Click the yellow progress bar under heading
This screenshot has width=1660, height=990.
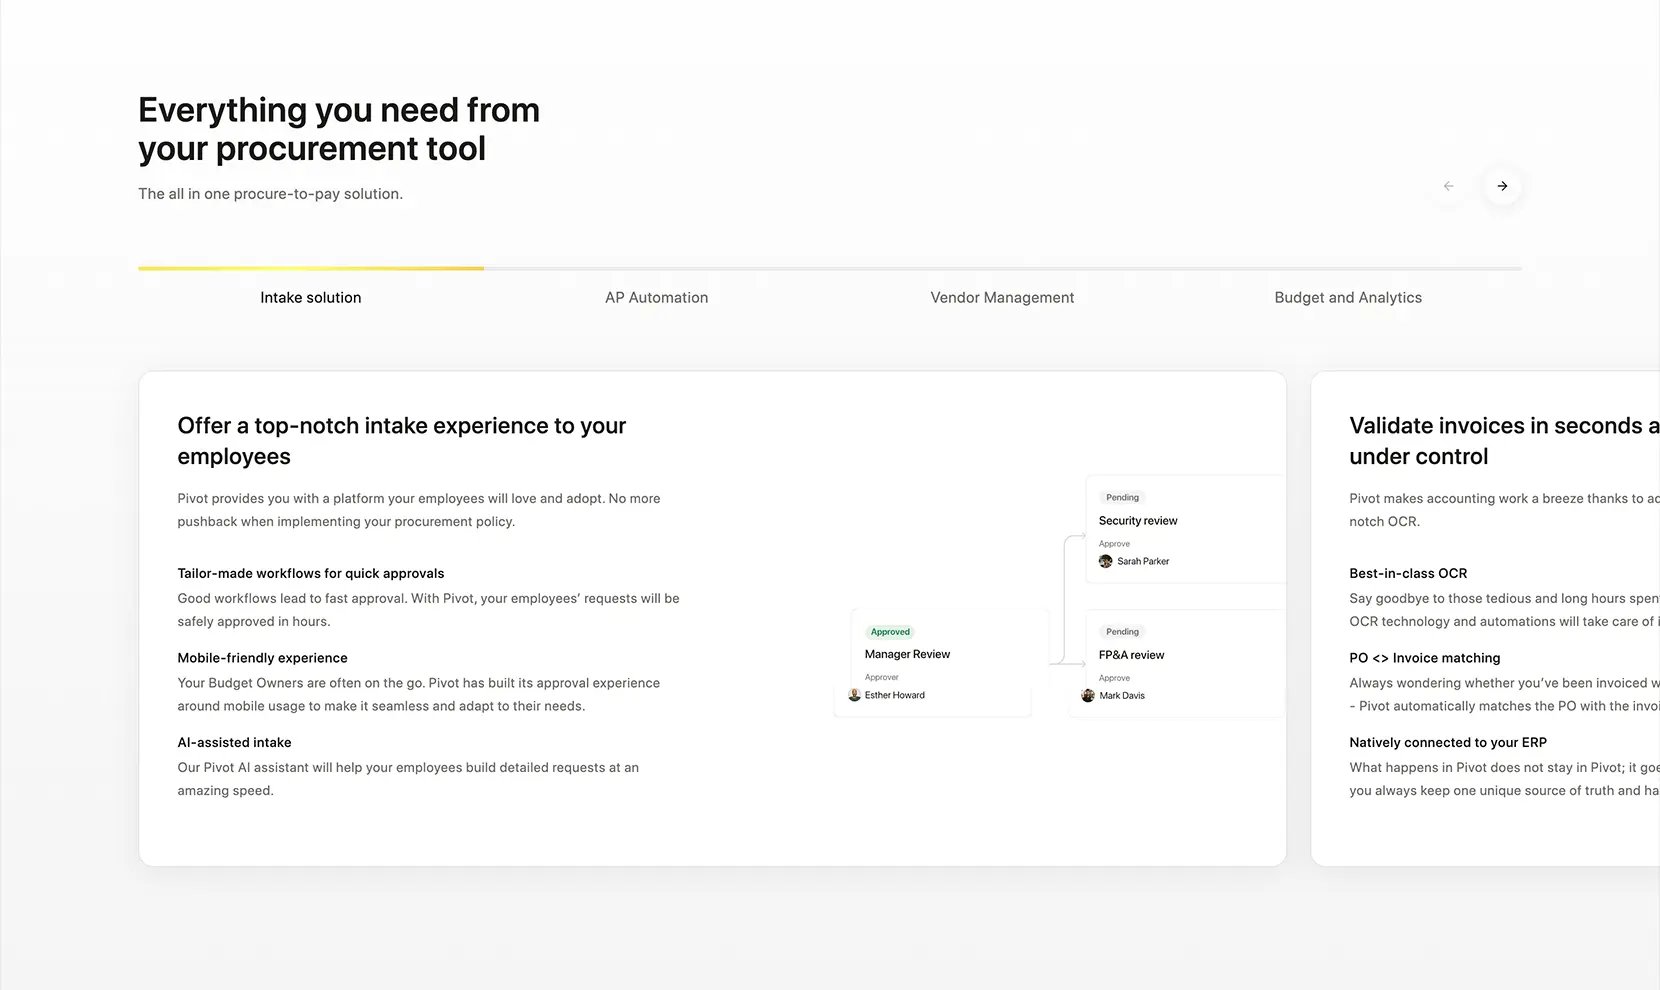(x=311, y=268)
